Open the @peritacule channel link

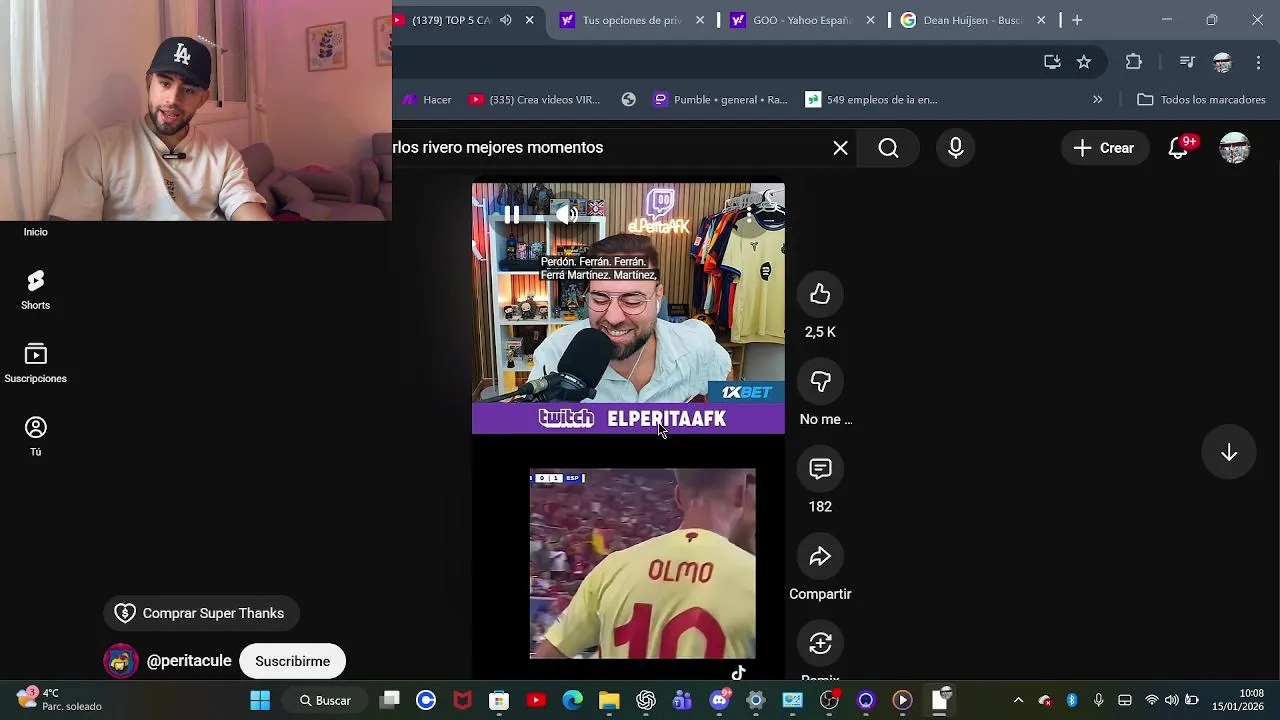pos(189,661)
